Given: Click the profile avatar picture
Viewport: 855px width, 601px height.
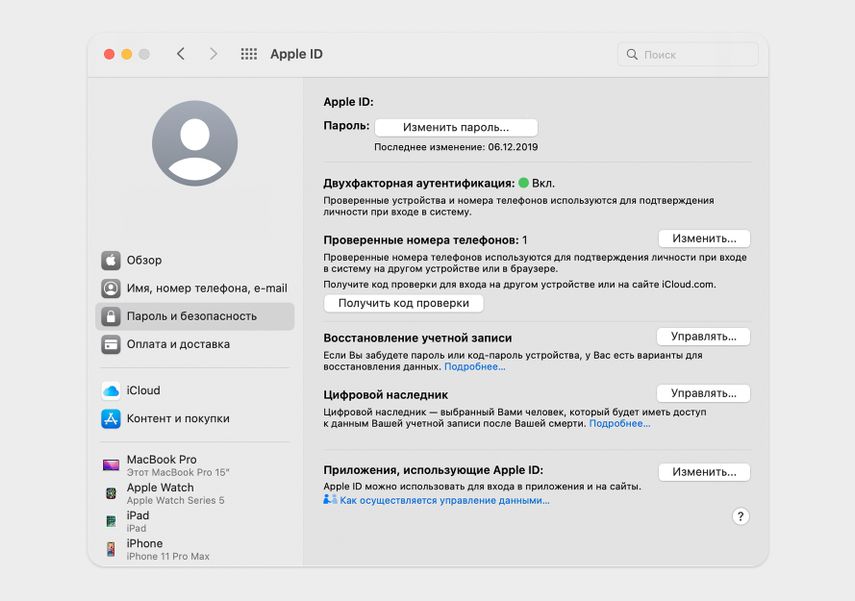Looking at the screenshot, I should (x=195, y=143).
